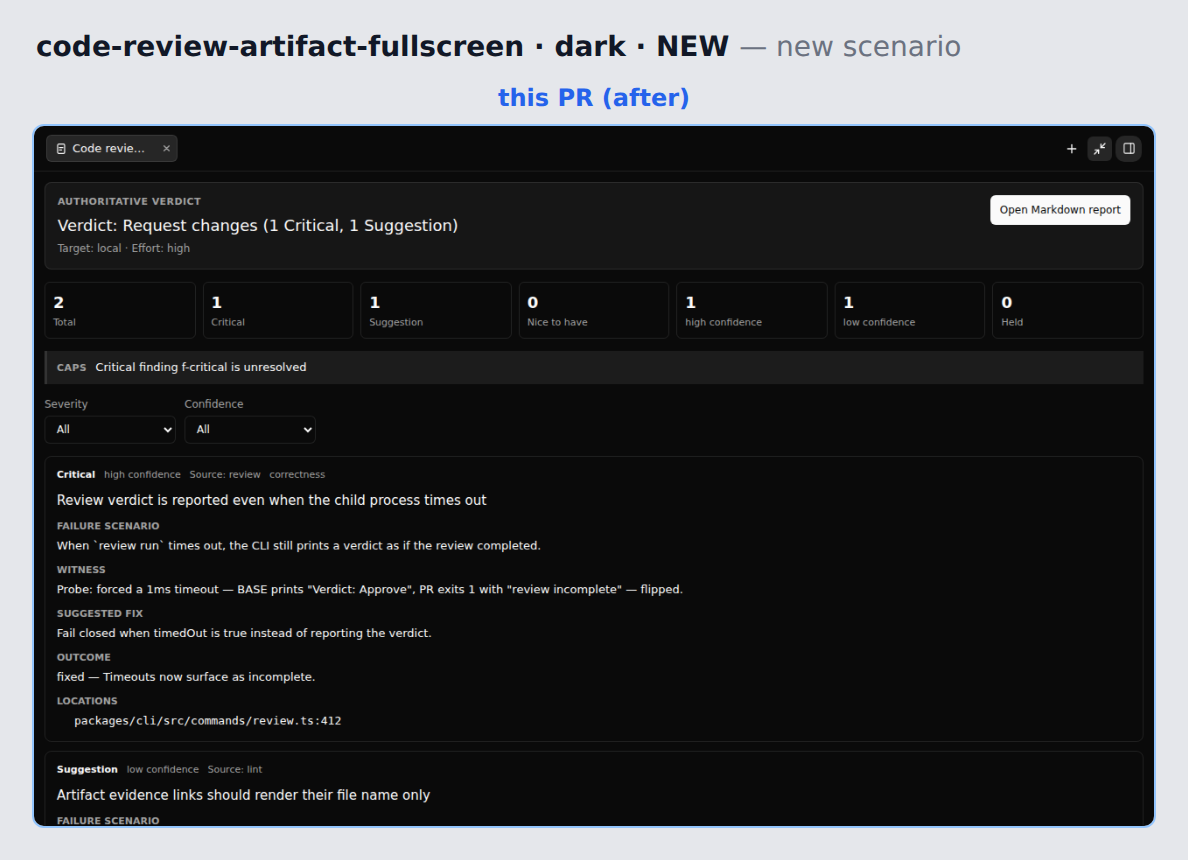Click the Fail closed suggested fix text
The height and width of the screenshot is (860, 1188).
[x=244, y=633]
